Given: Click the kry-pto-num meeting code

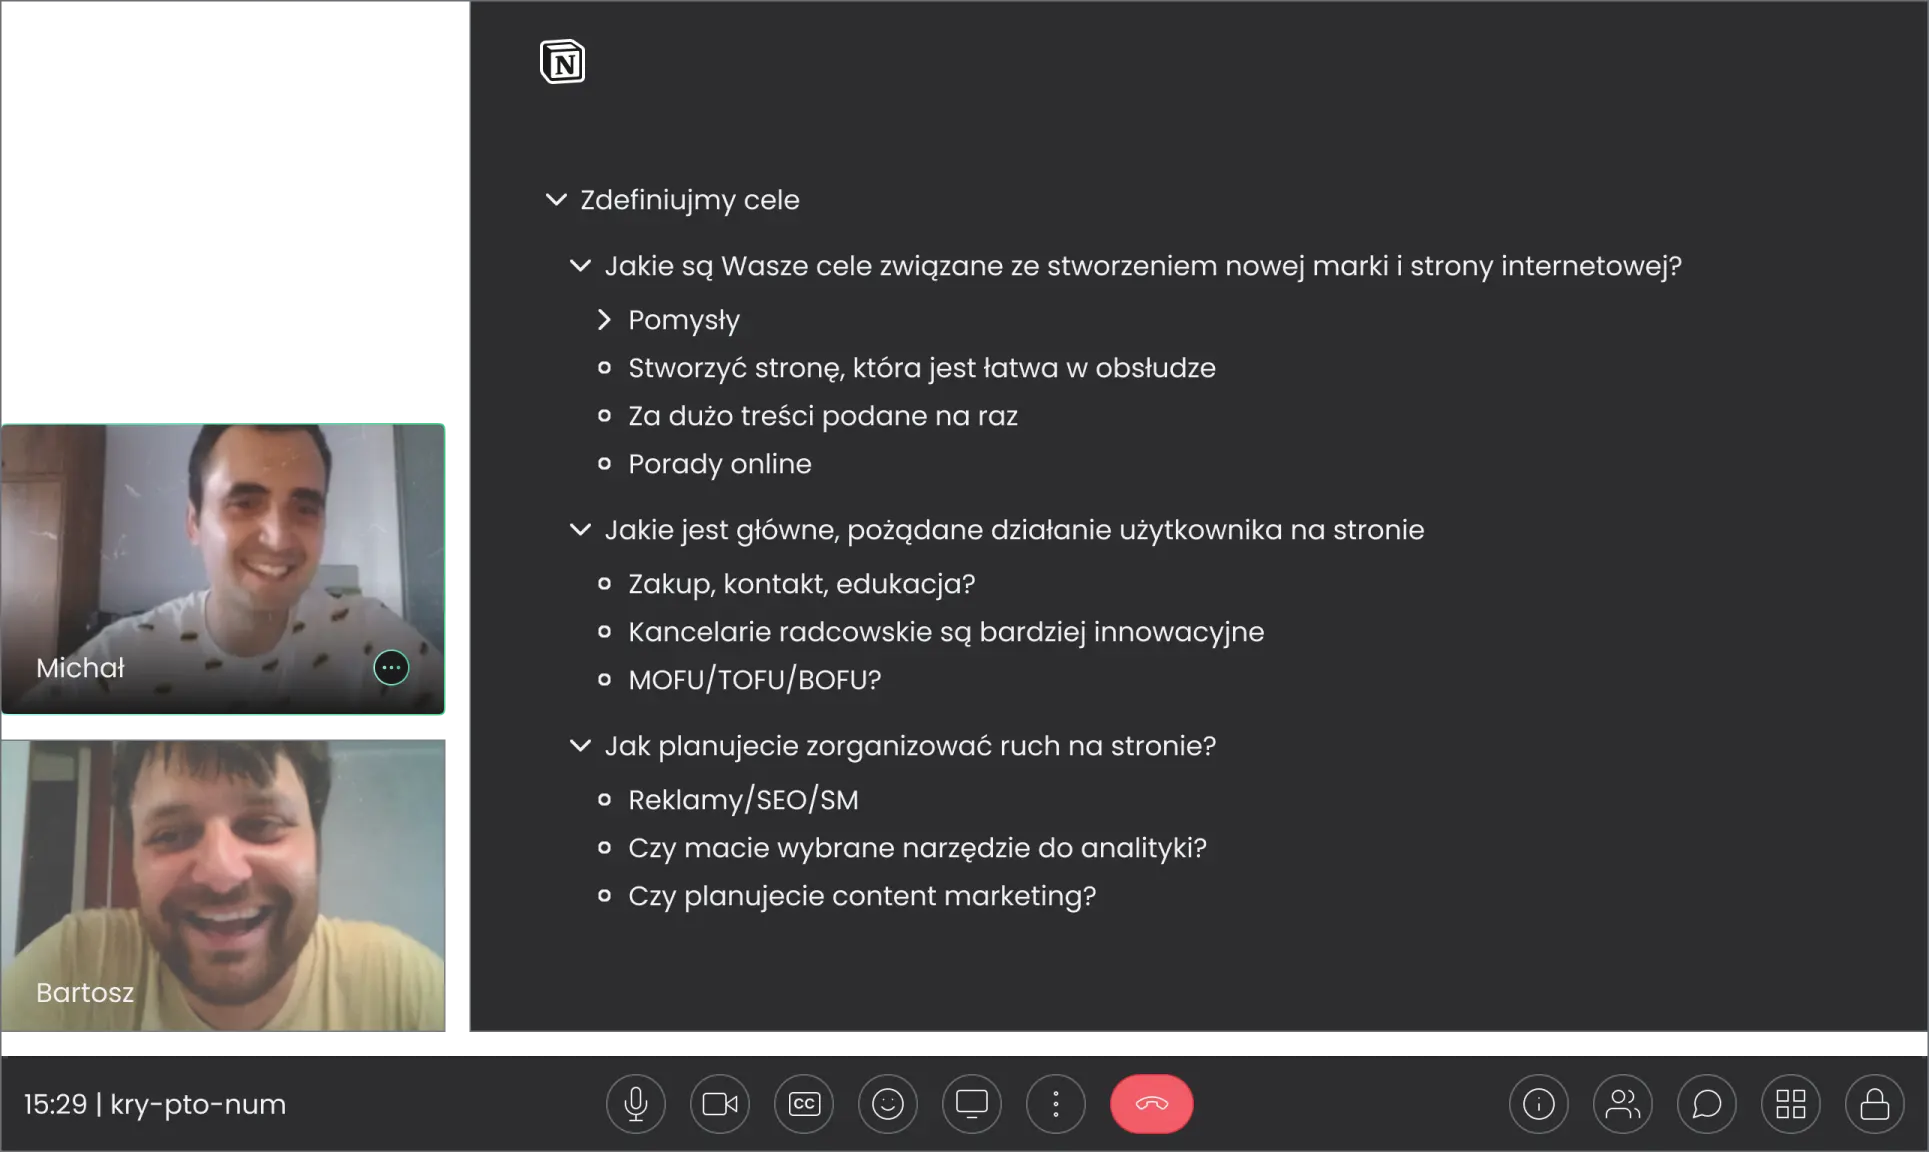Looking at the screenshot, I should point(198,1104).
